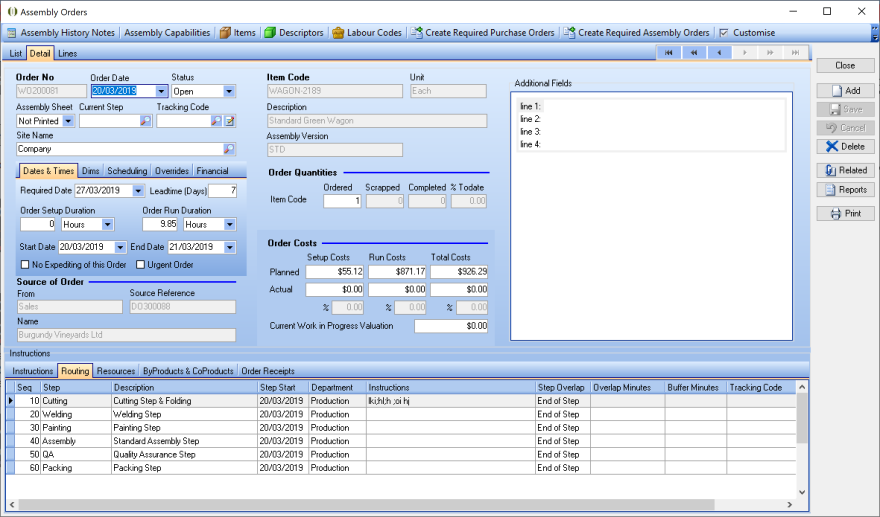Image resolution: width=880 pixels, height=517 pixels.
Task: Click the Reports button
Action: point(846,190)
